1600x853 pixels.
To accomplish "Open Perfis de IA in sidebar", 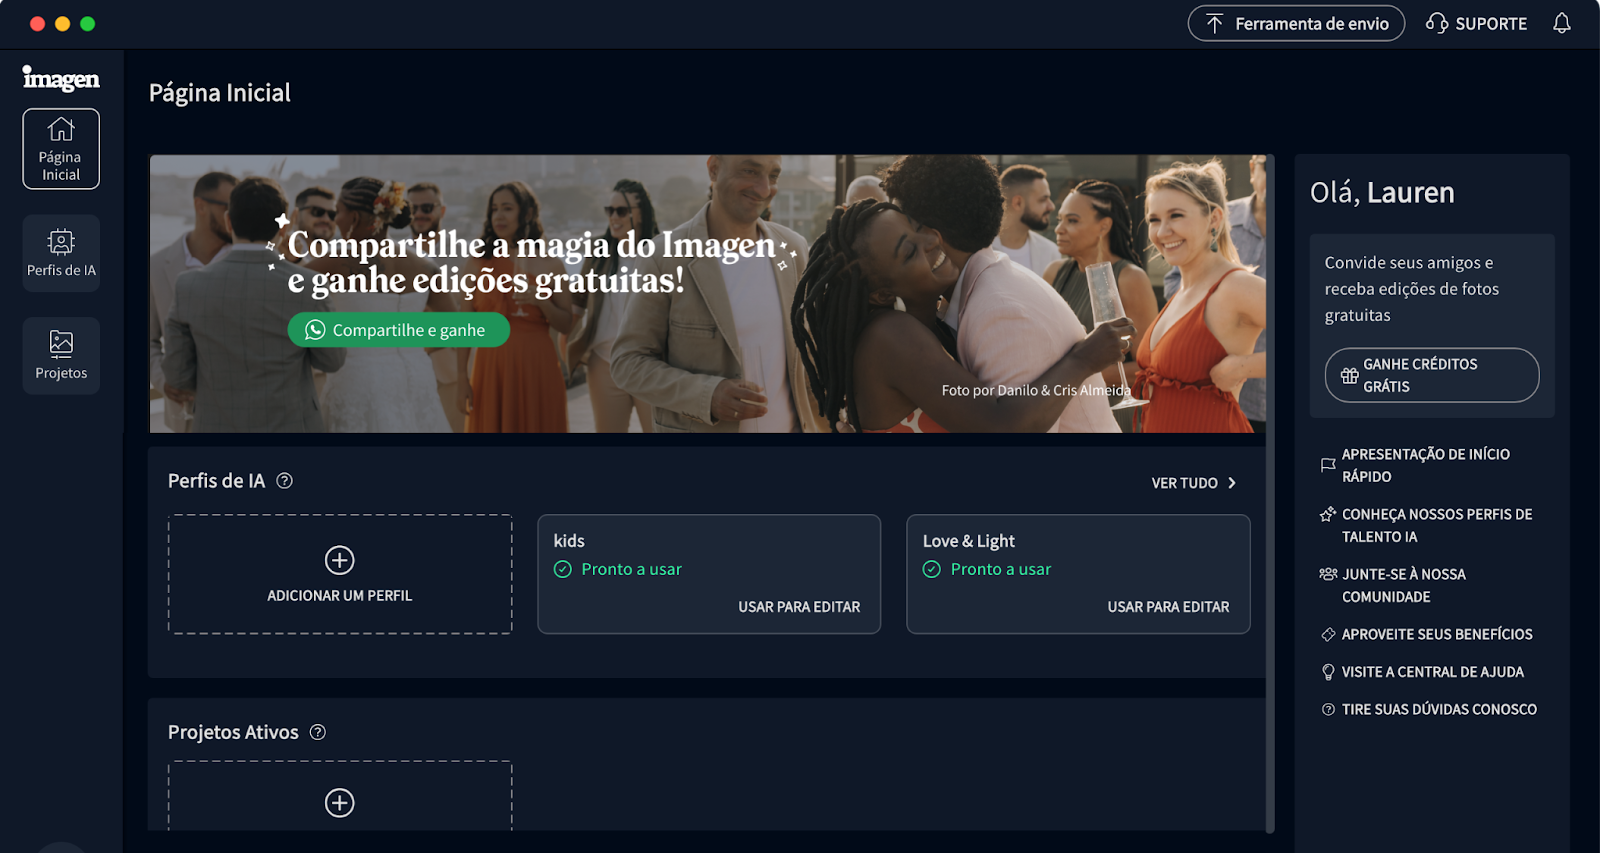I will (61, 253).
